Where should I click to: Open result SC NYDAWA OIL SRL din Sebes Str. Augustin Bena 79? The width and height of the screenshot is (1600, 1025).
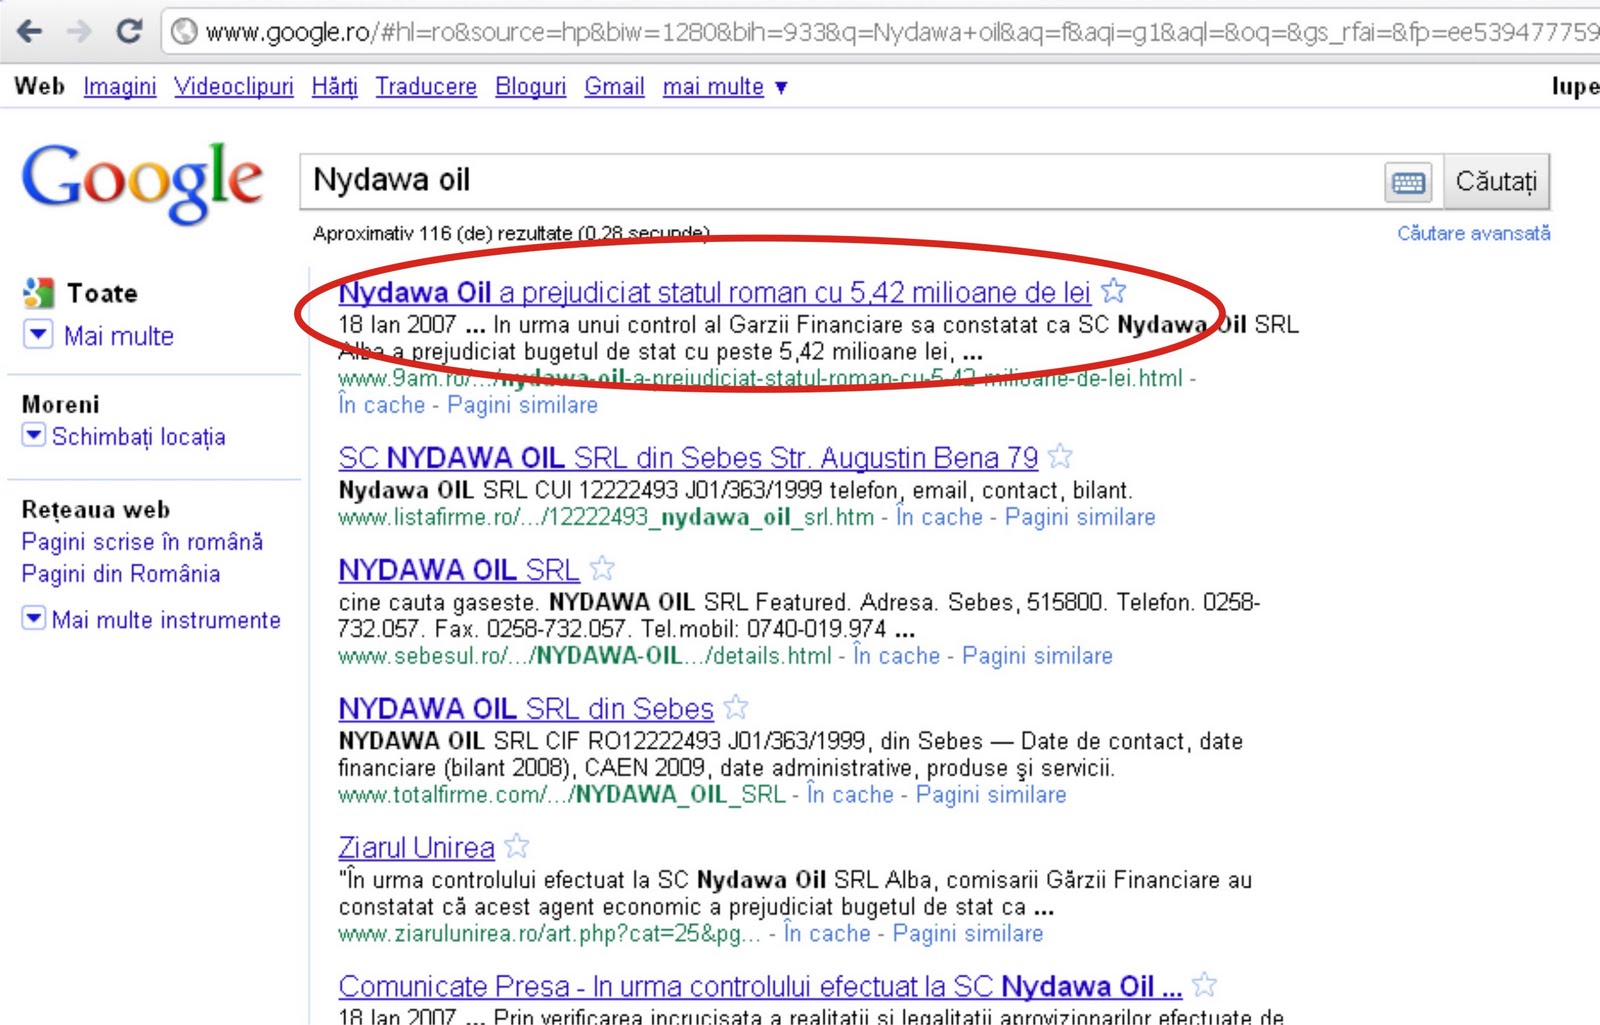tap(688, 458)
